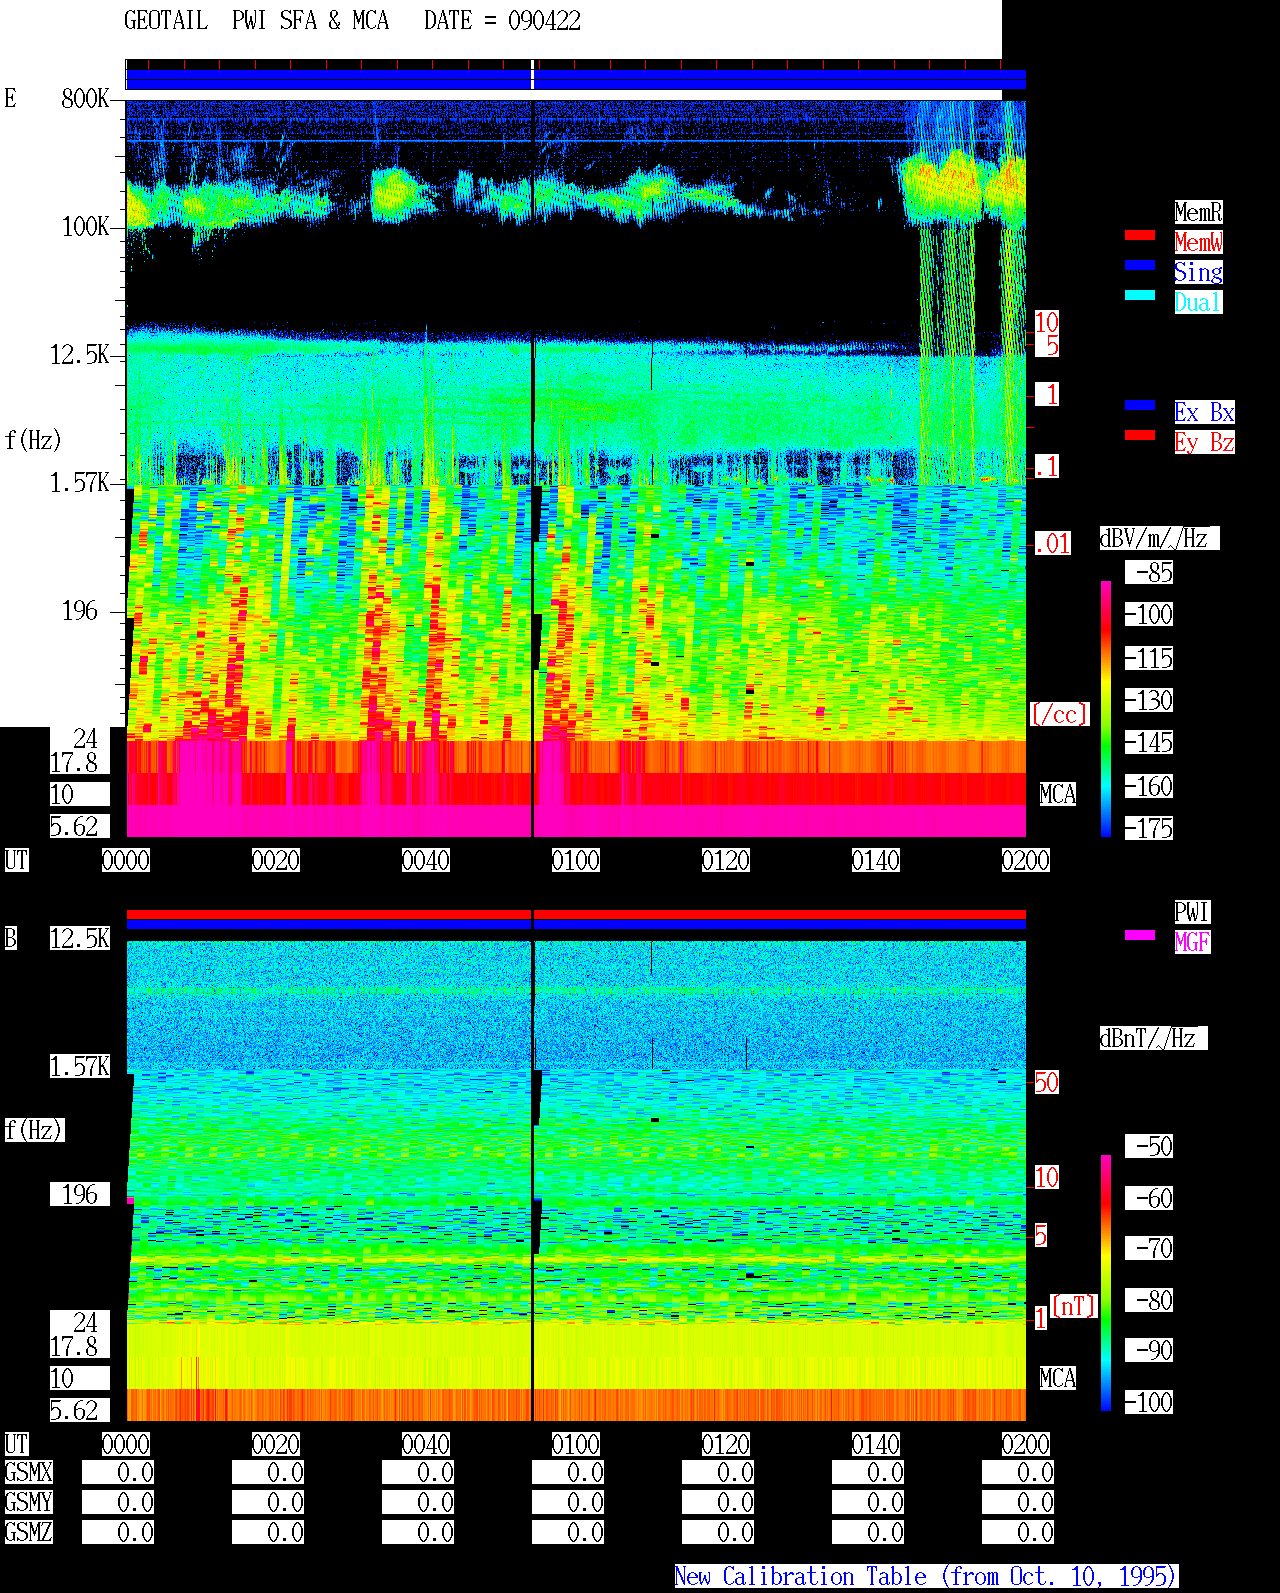Image resolution: width=1280 pixels, height=1593 pixels.
Task: Click the 0100 UT label under E plot
Action: (576, 860)
